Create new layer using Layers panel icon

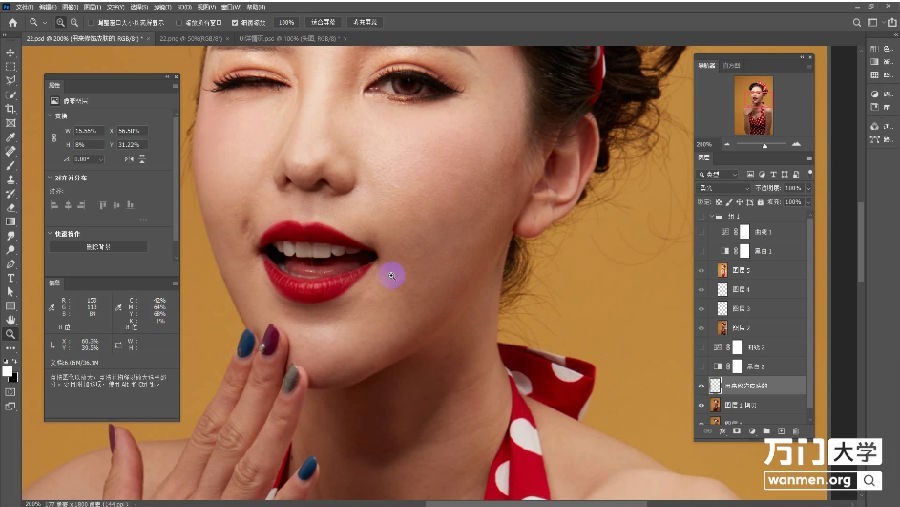(x=781, y=431)
